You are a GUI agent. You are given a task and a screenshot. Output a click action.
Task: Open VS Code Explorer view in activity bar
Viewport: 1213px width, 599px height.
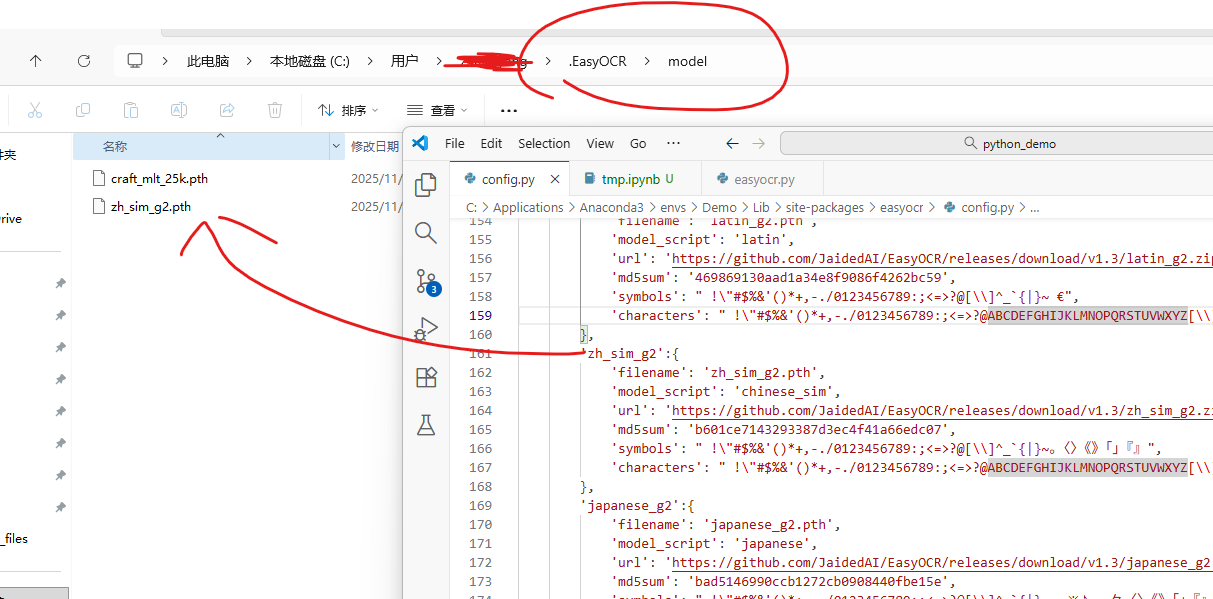click(x=426, y=184)
